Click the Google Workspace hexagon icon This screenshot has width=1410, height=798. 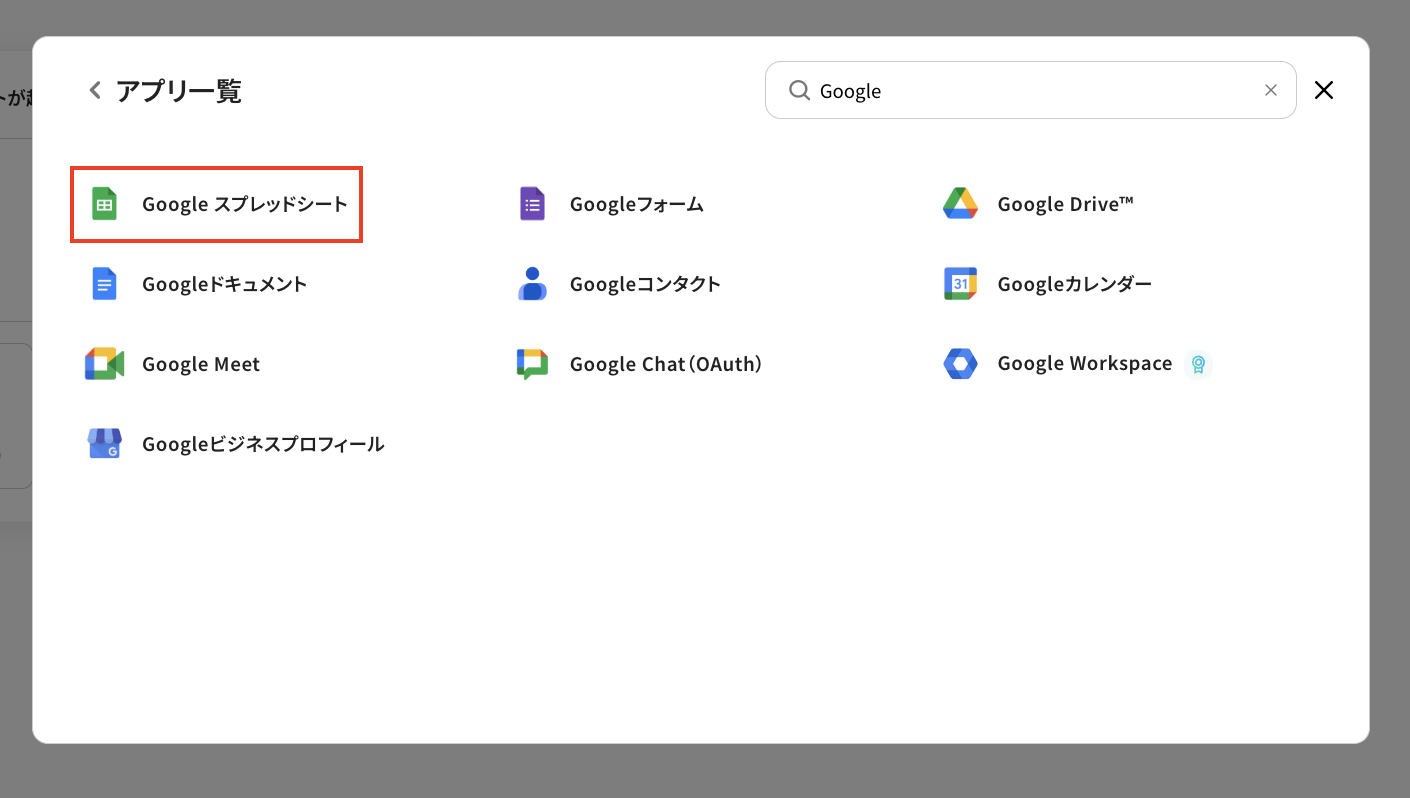click(x=960, y=364)
